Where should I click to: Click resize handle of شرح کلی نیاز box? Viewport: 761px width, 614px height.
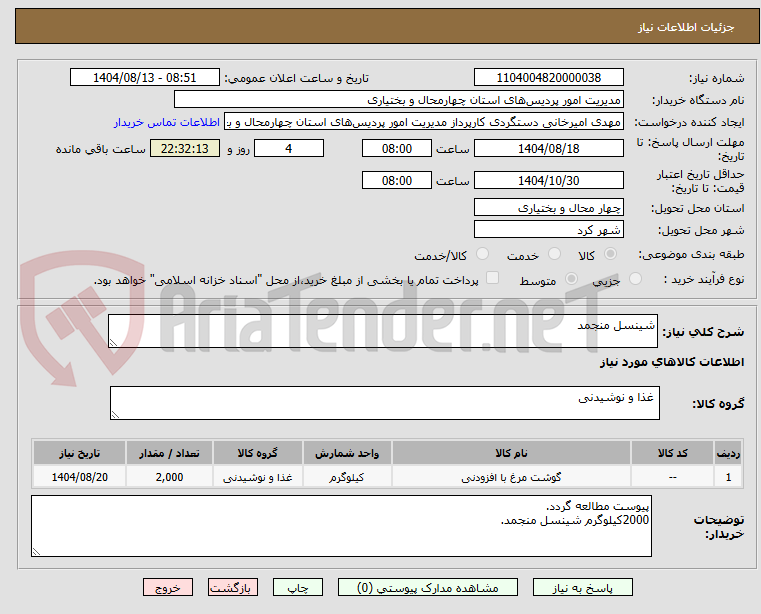coord(113,343)
